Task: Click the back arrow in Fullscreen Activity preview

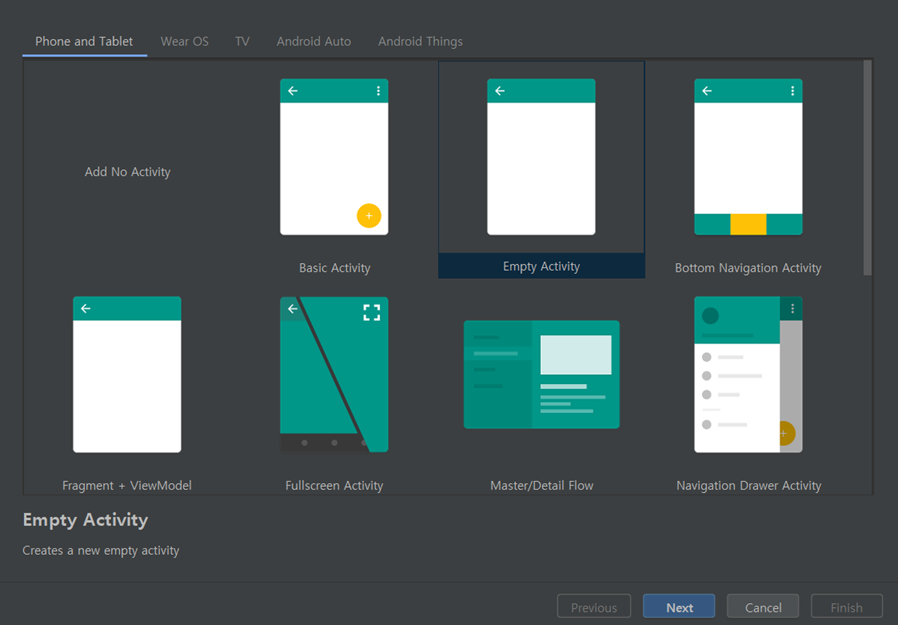Action: click(293, 309)
